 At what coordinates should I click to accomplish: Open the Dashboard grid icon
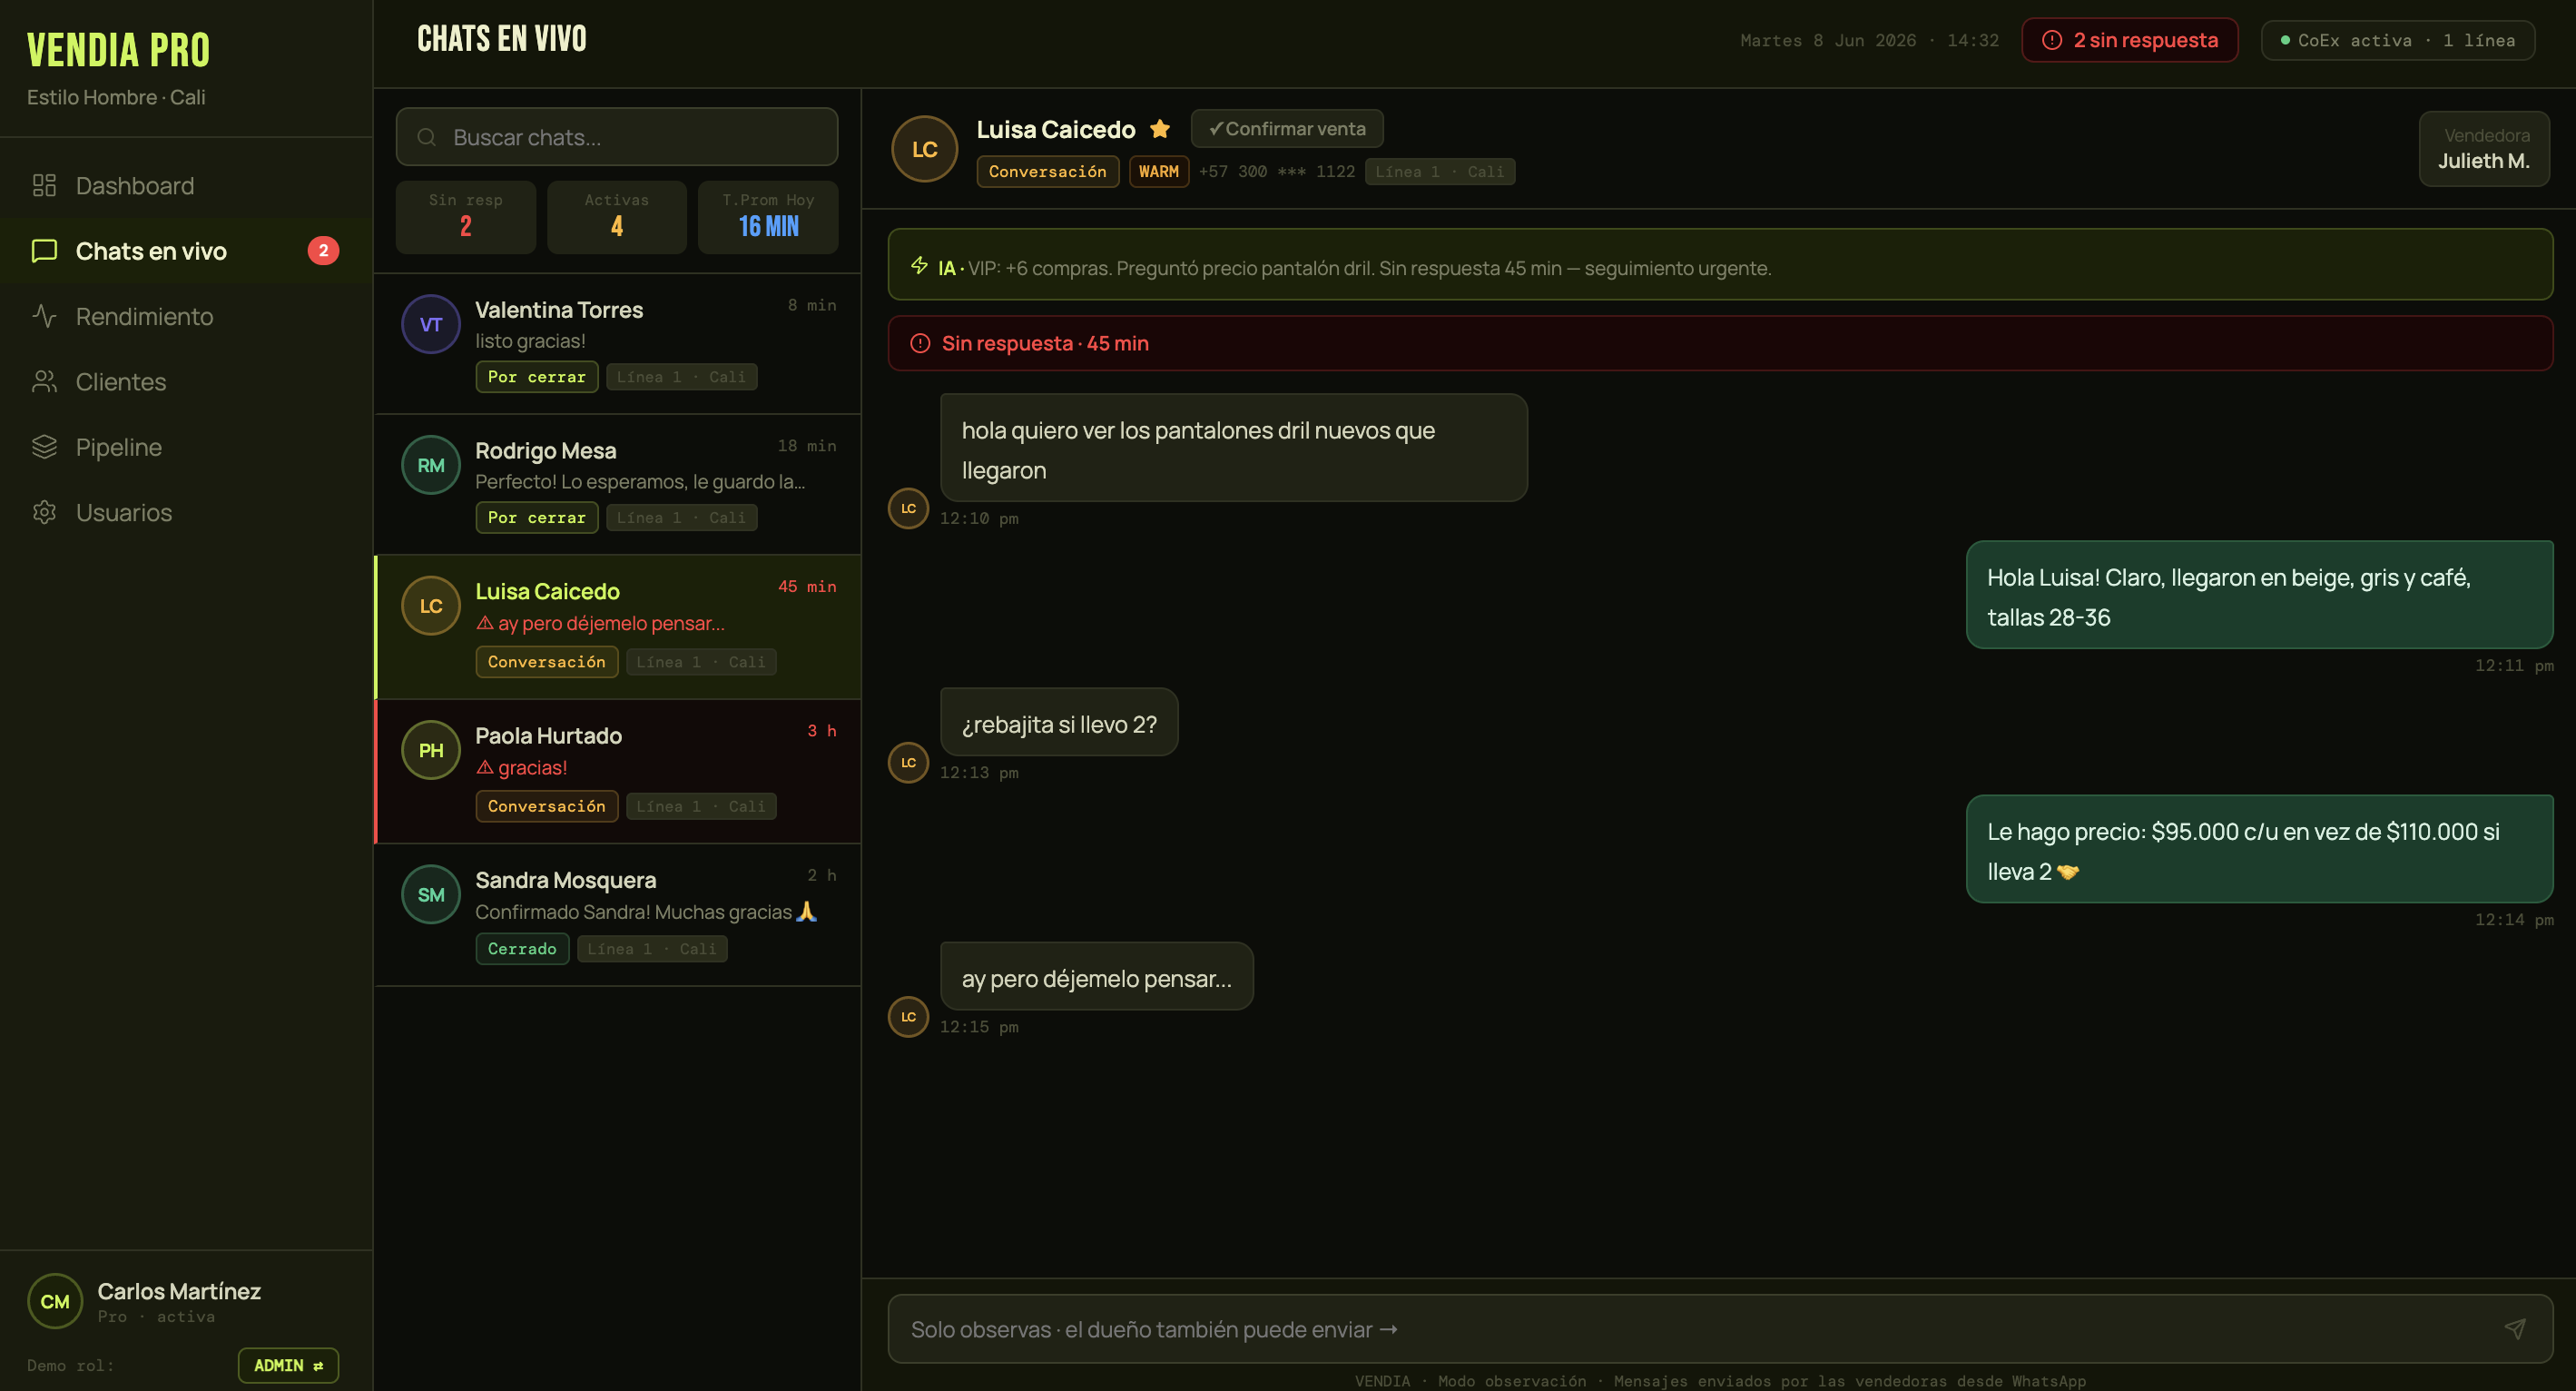pos(44,185)
